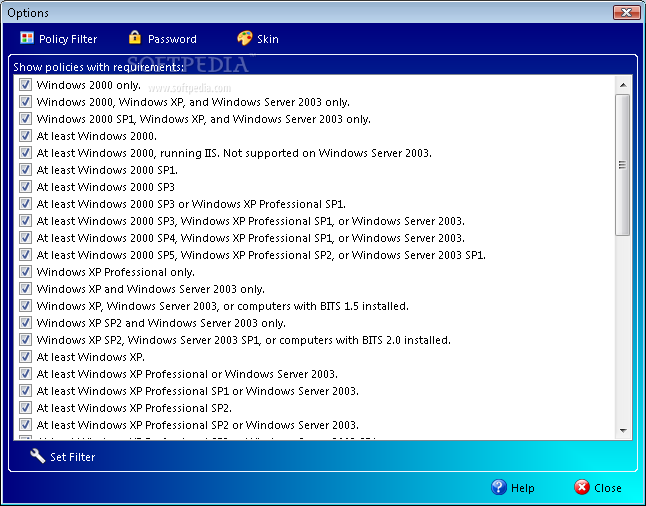Image resolution: width=646 pixels, height=506 pixels.
Task: Click the Skin paint palette icon
Action: pos(245,38)
